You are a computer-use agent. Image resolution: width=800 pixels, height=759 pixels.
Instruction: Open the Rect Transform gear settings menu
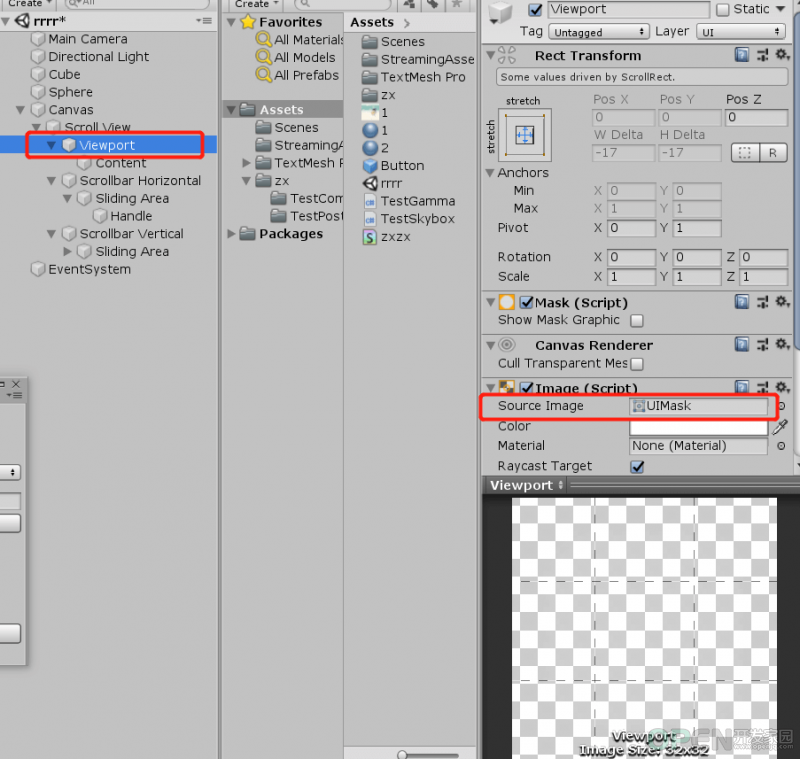(782, 55)
